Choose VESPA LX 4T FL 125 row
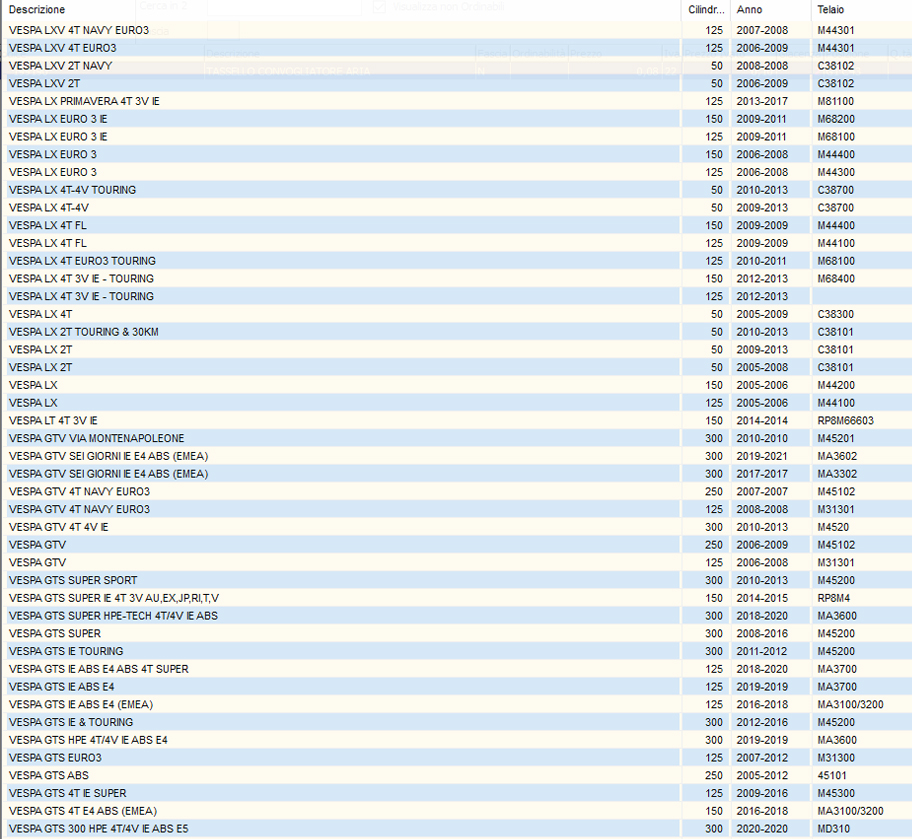This screenshot has width=912, height=839. 456,243
